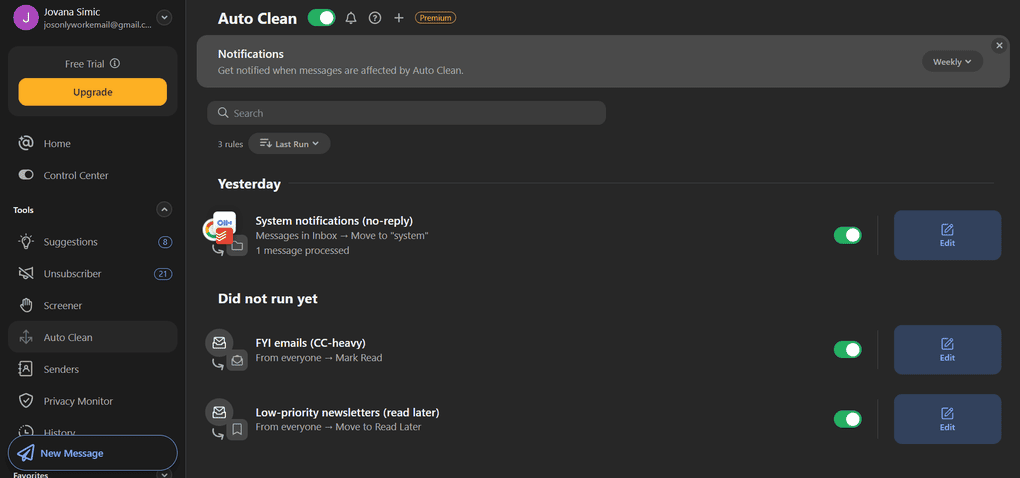1020x478 pixels.
Task: Click the Premium badge
Action: click(435, 18)
